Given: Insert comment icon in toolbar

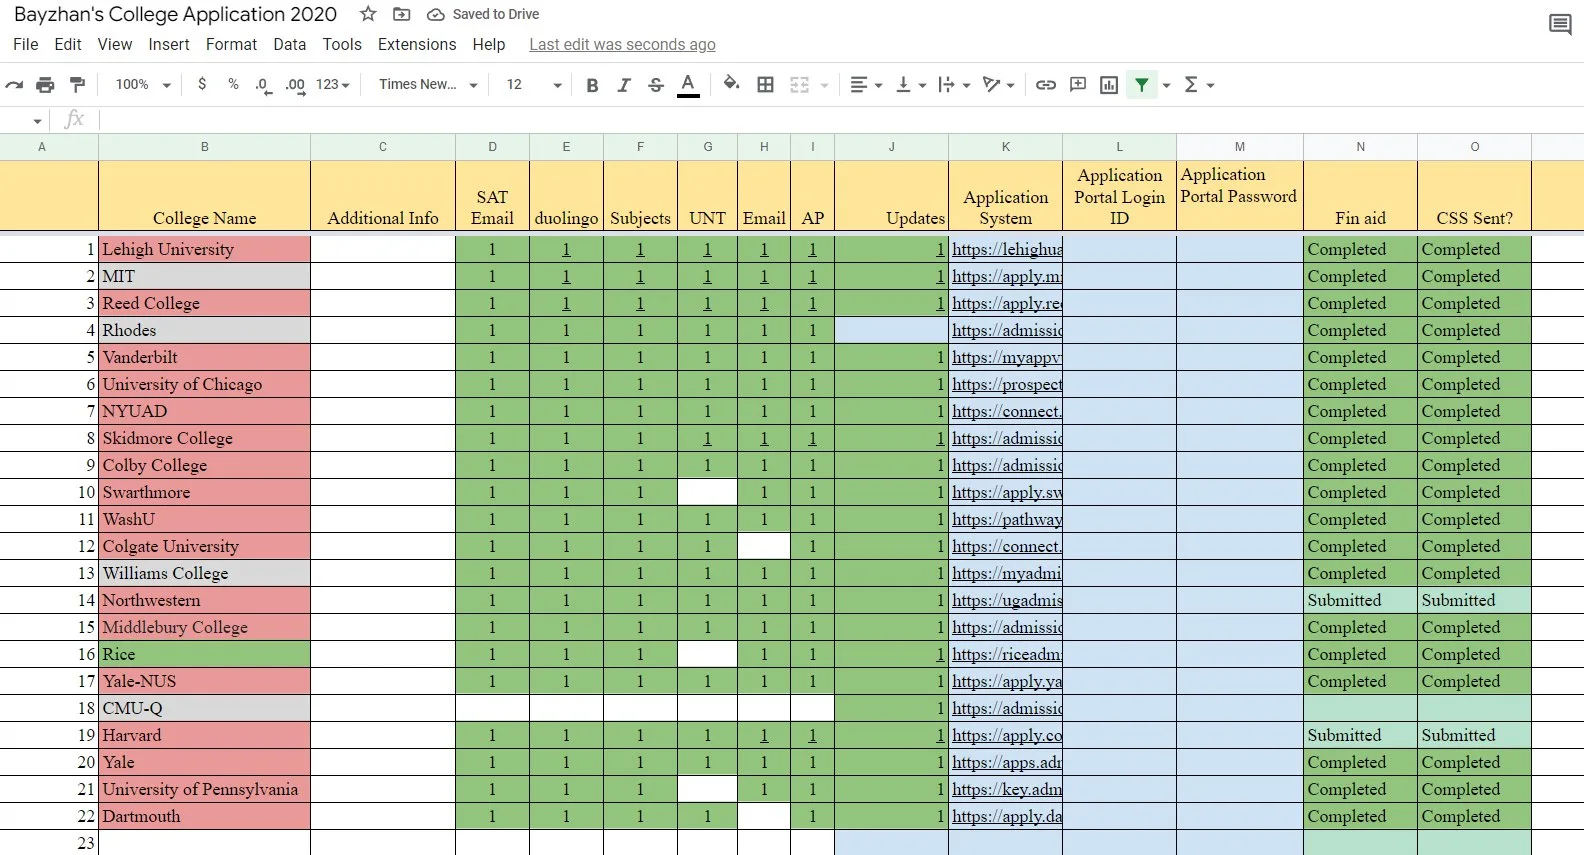Looking at the screenshot, I should tap(1078, 85).
